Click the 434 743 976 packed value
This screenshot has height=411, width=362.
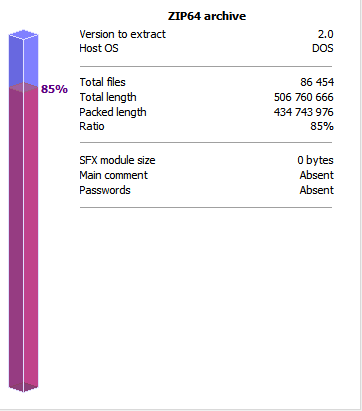point(304,112)
